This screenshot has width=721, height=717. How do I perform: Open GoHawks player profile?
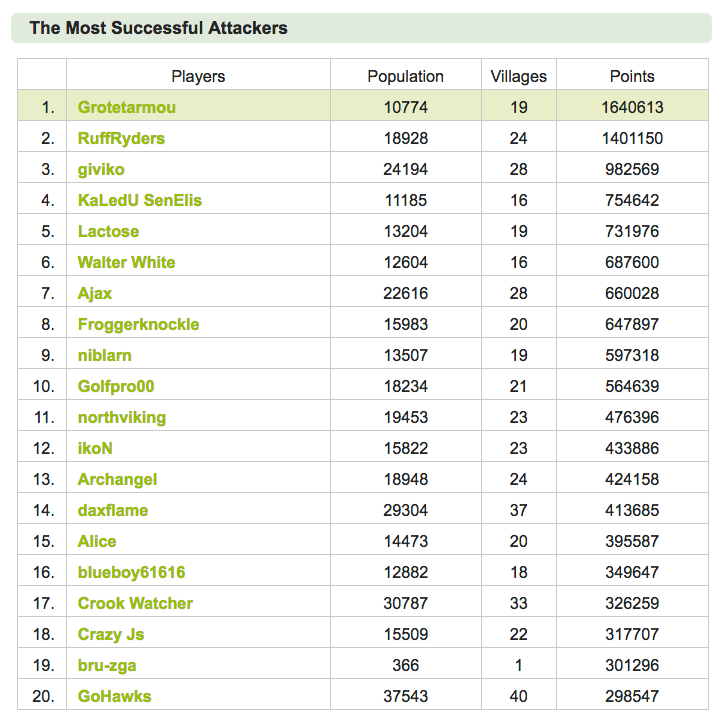(x=114, y=696)
